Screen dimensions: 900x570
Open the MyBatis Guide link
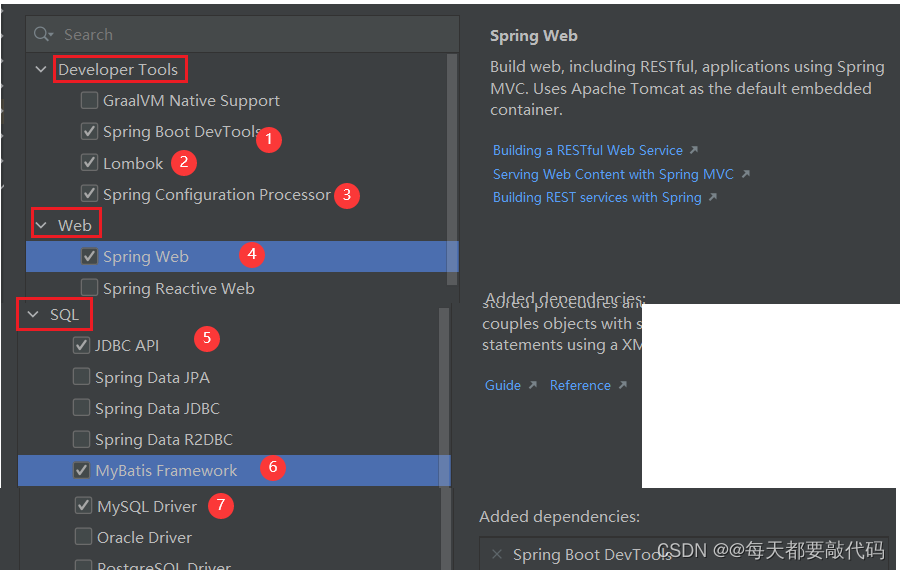(x=503, y=385)
